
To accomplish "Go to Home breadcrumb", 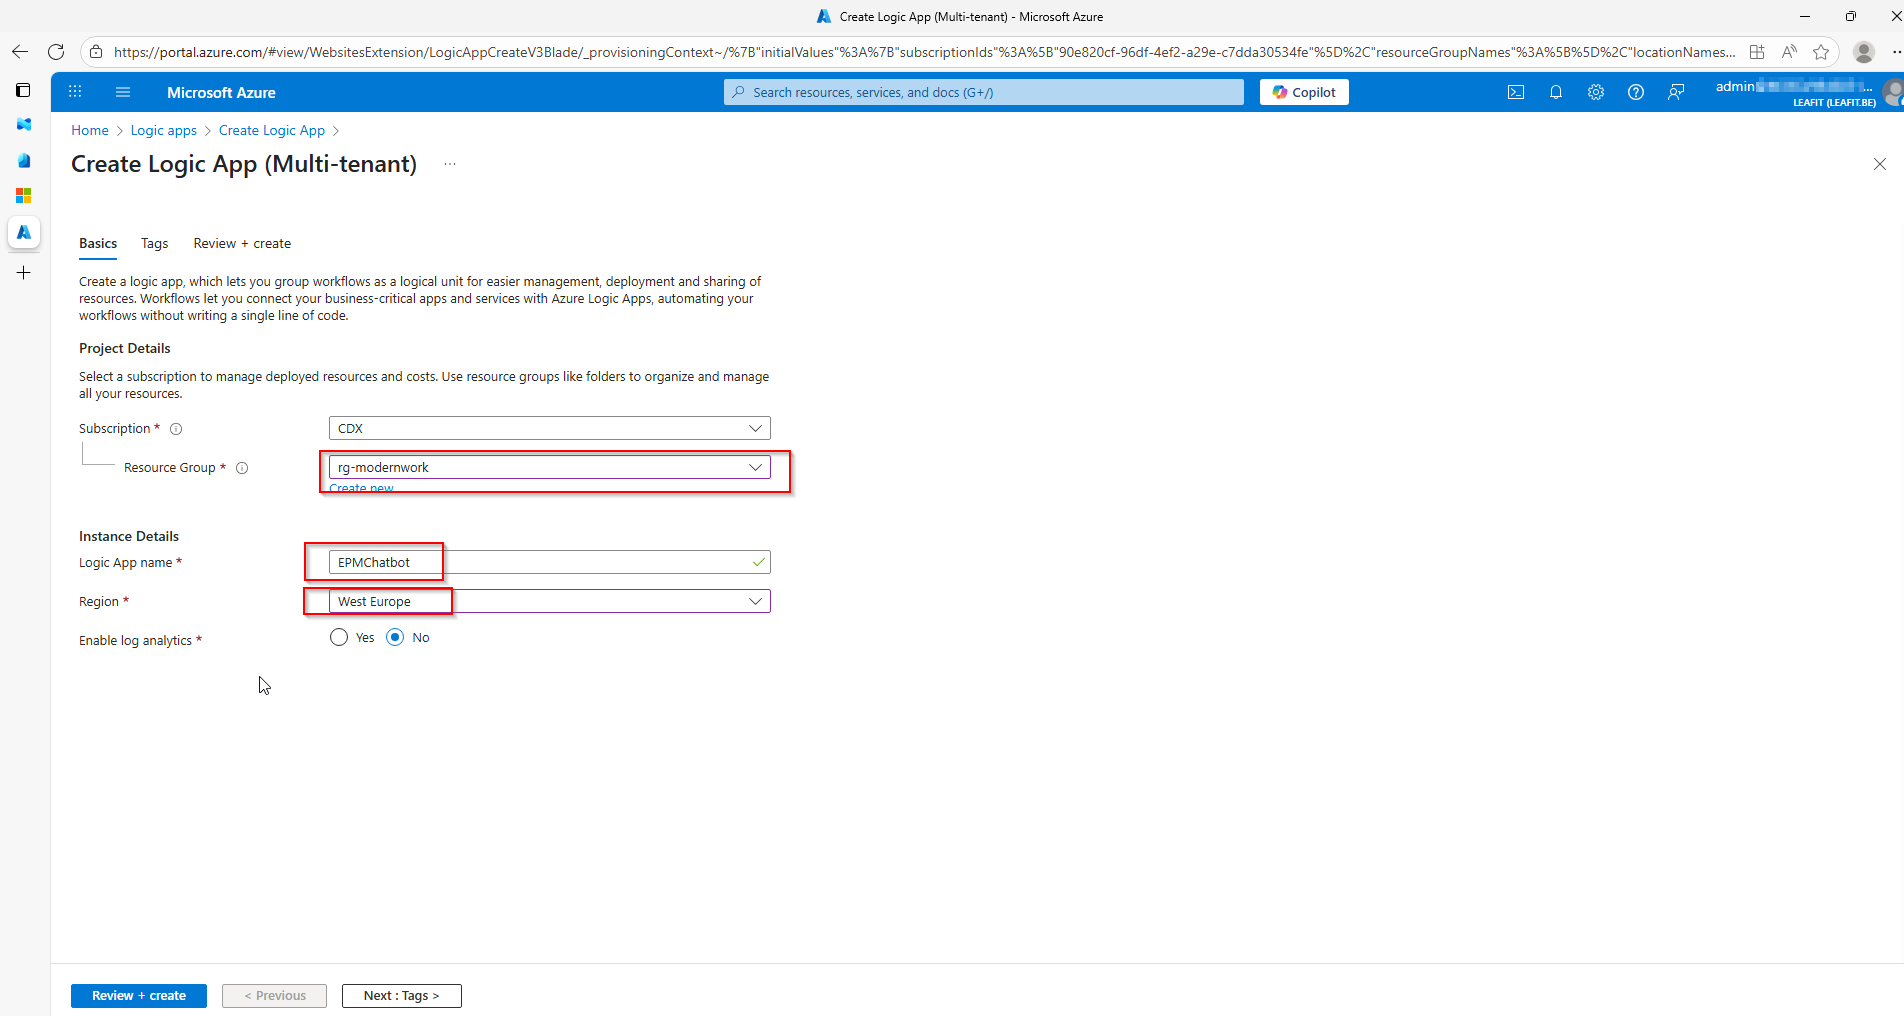I will point(90,130).
